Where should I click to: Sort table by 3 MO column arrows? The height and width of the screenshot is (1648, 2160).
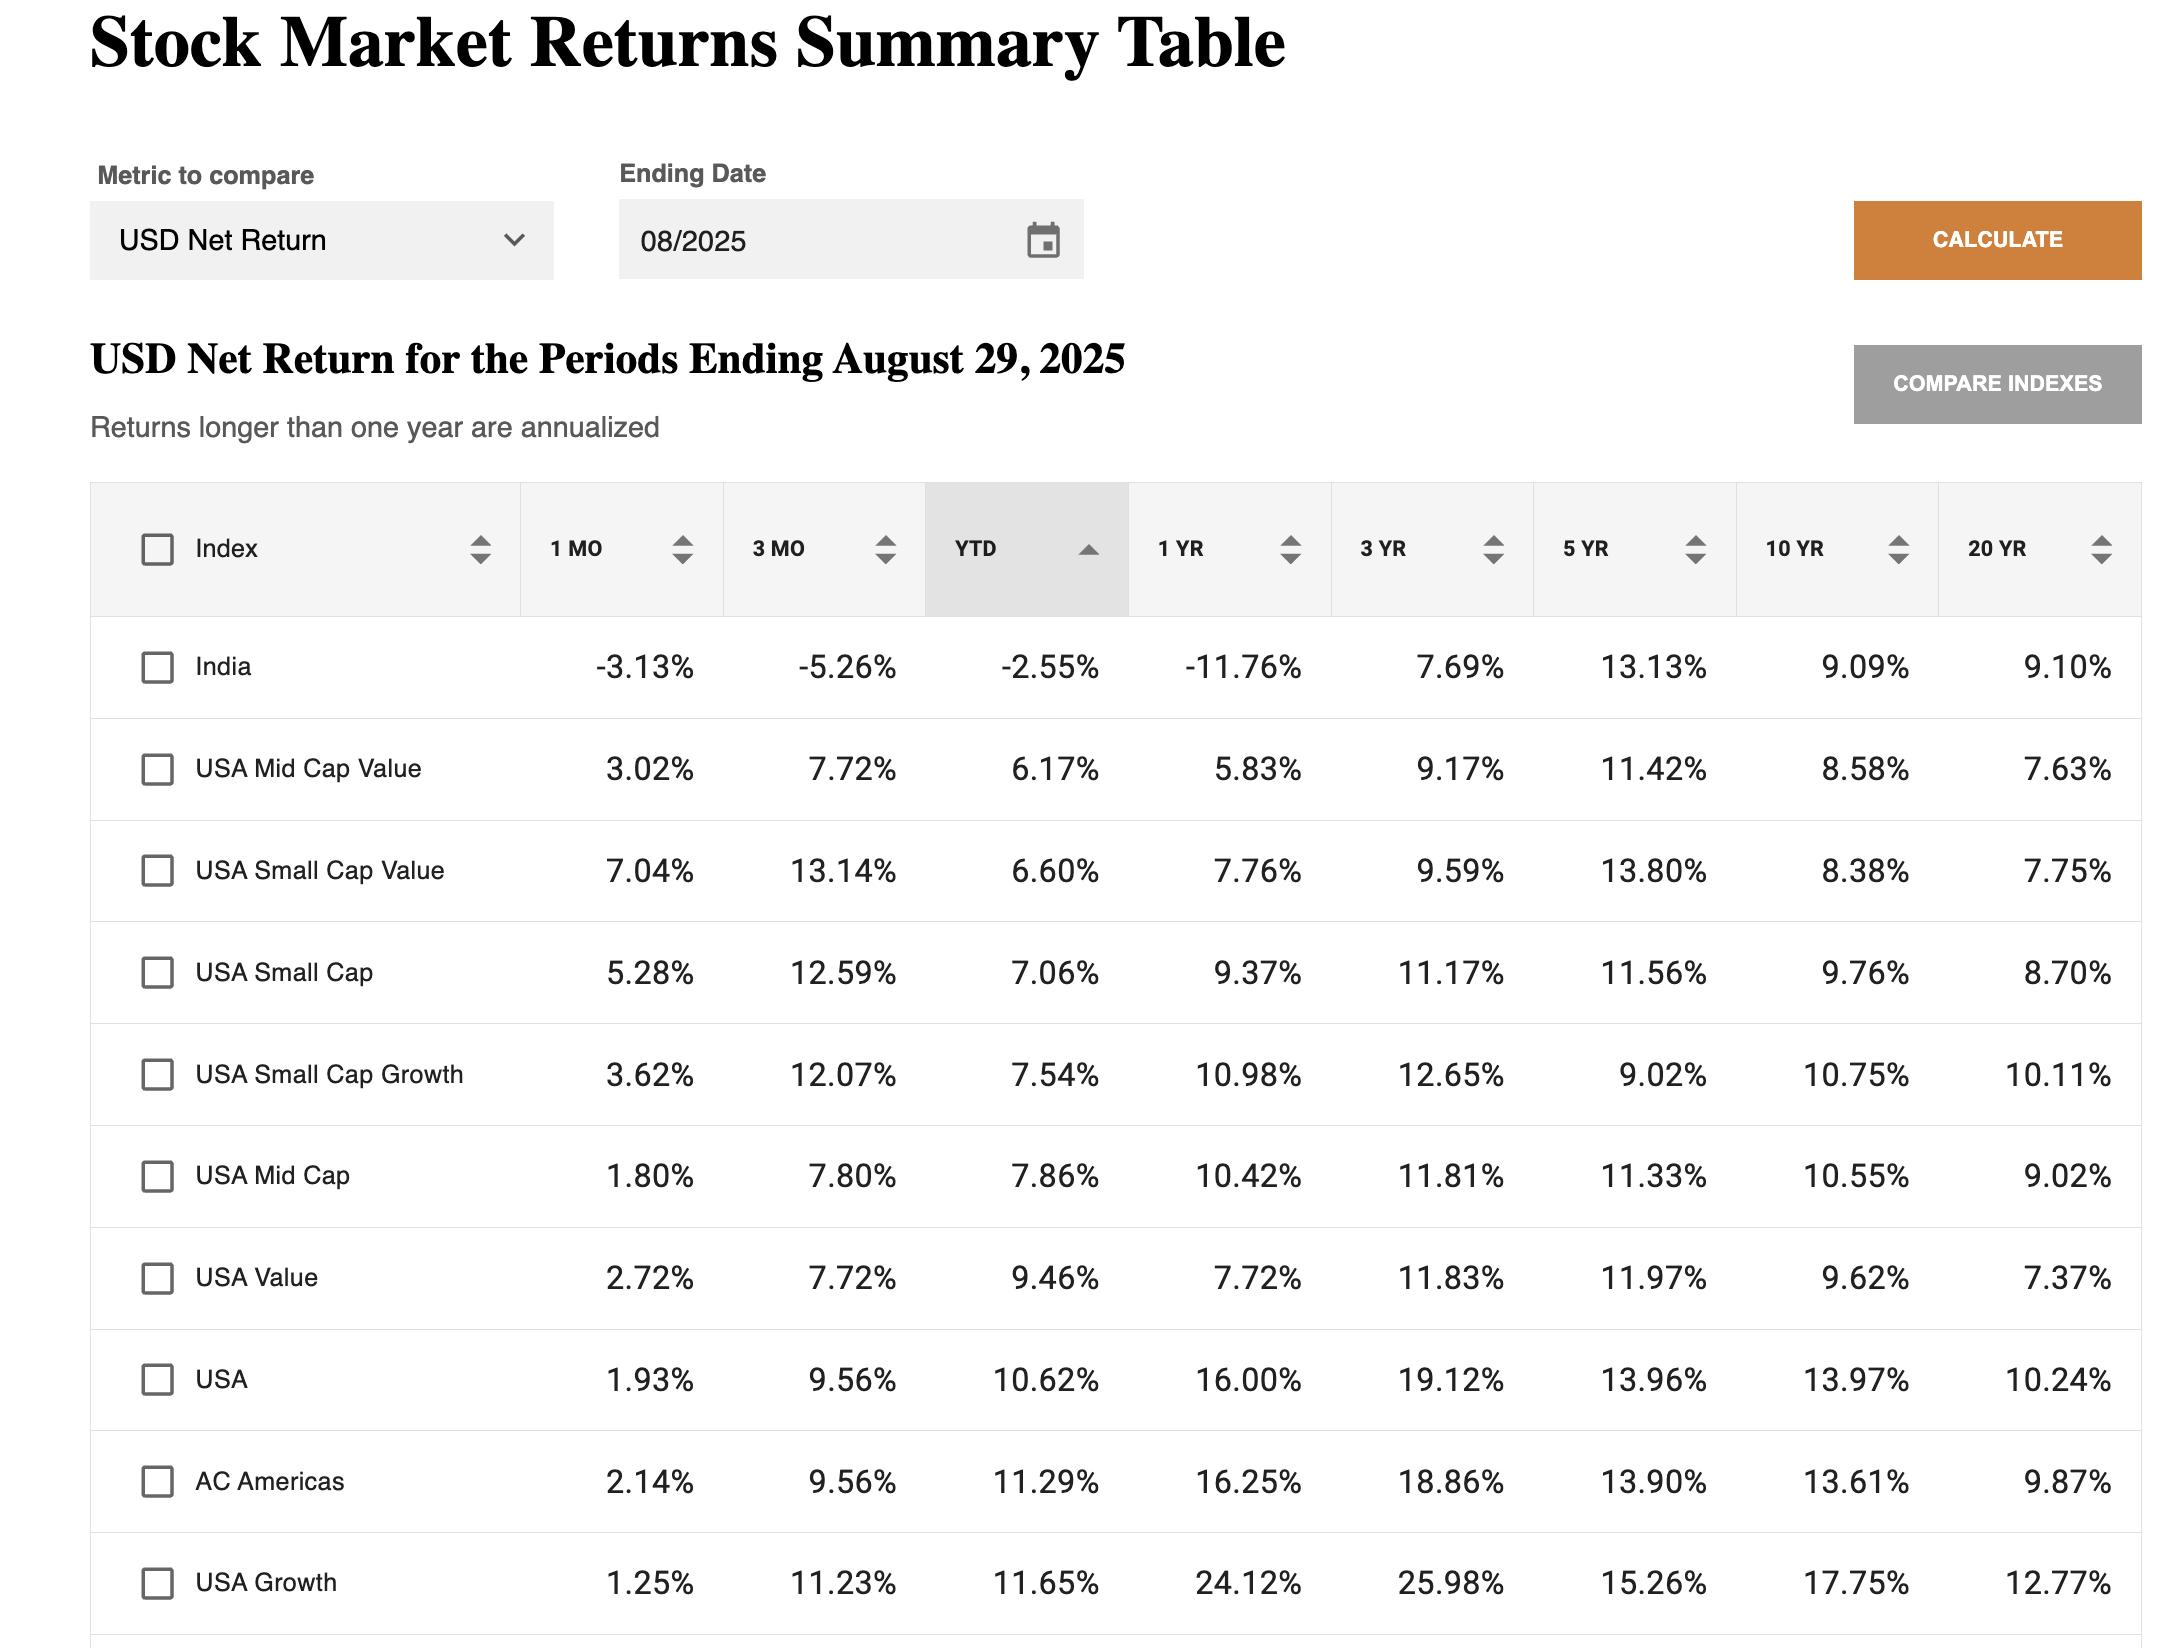tap(885, 549)
